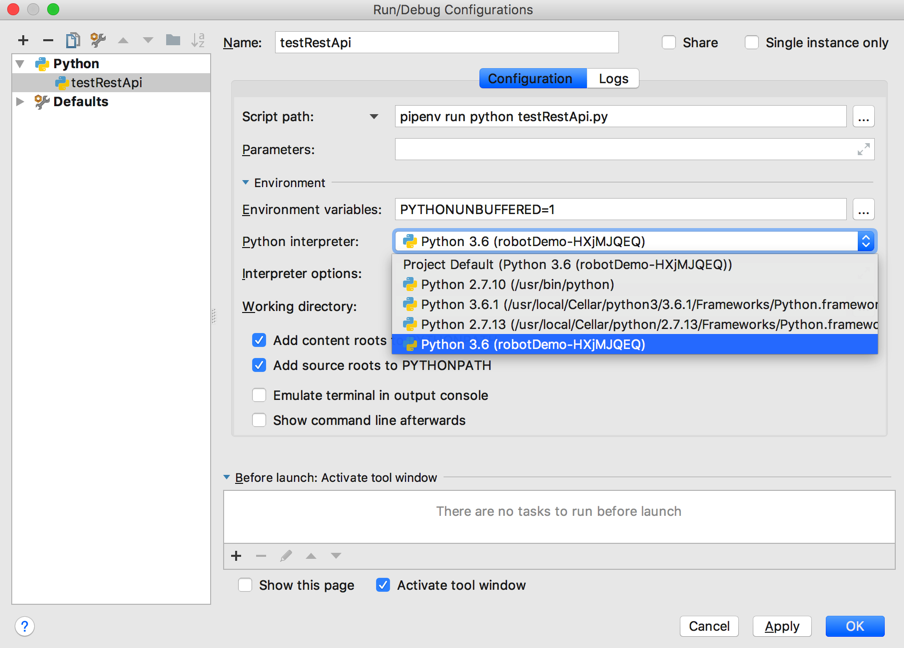
Task: Click the Cancel button
Action: tap(709, 626)
